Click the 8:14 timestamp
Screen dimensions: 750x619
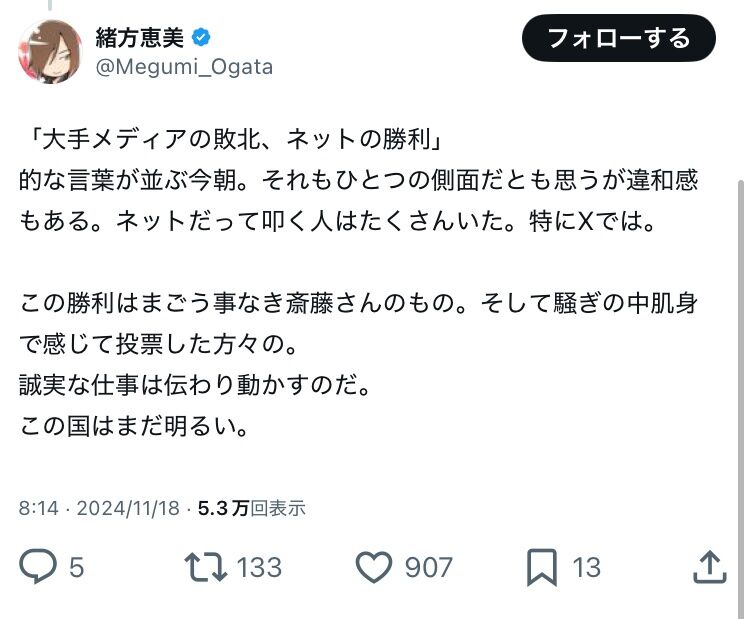(x=38, y=508)
